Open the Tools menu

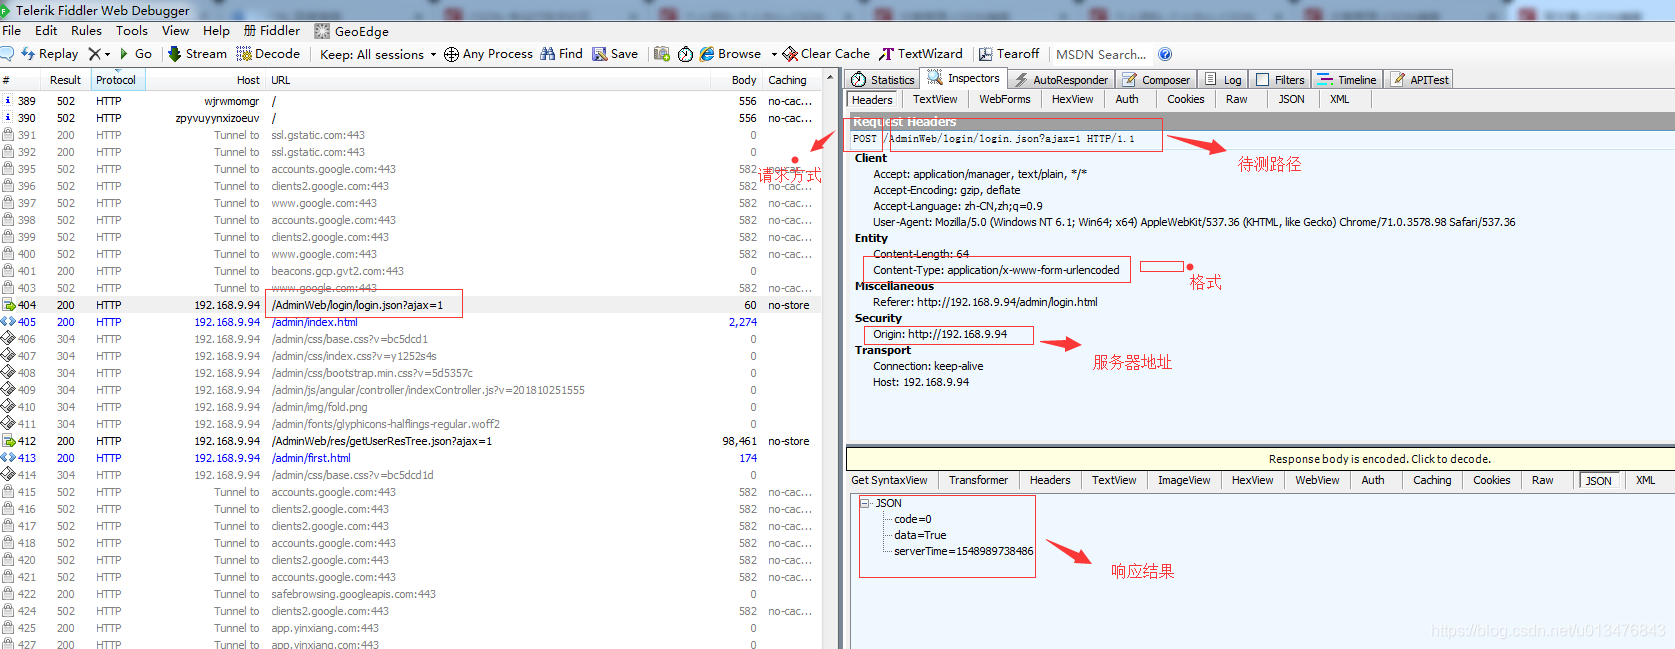(x=132, y=31)
